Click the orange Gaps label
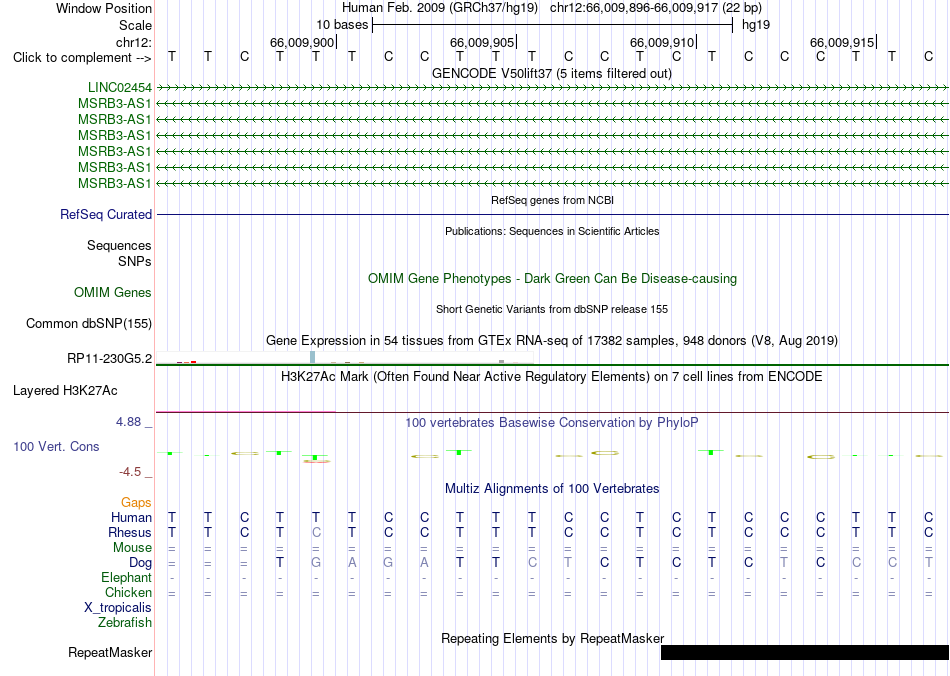 tap(136, 502)
